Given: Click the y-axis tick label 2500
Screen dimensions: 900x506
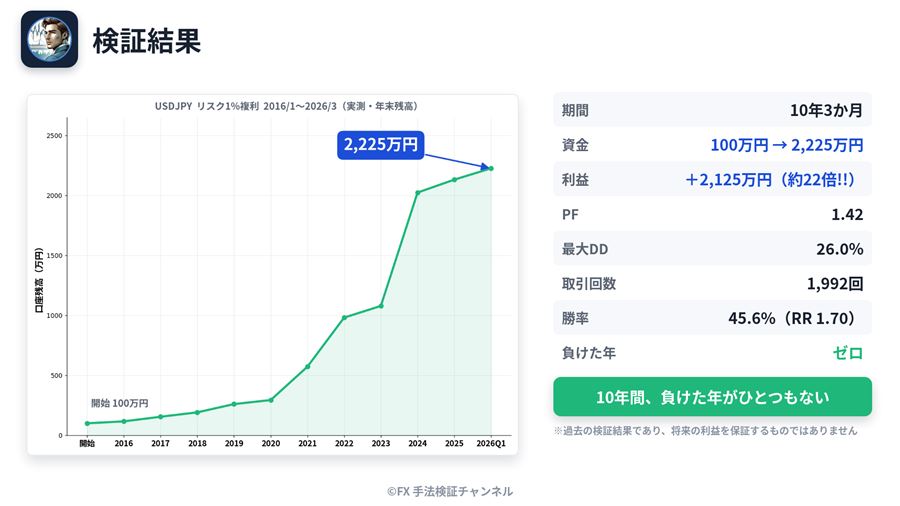Looking at the screenshot, I should pos(55,136).
